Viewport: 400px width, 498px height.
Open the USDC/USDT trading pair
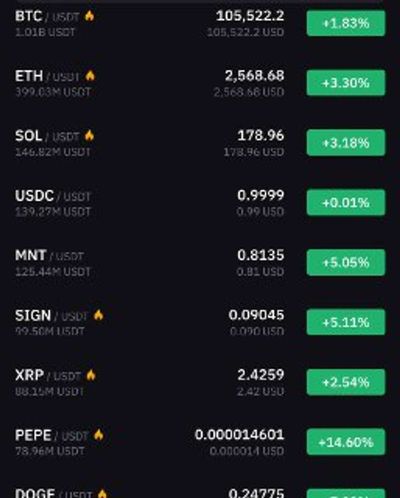click(53, 196)
